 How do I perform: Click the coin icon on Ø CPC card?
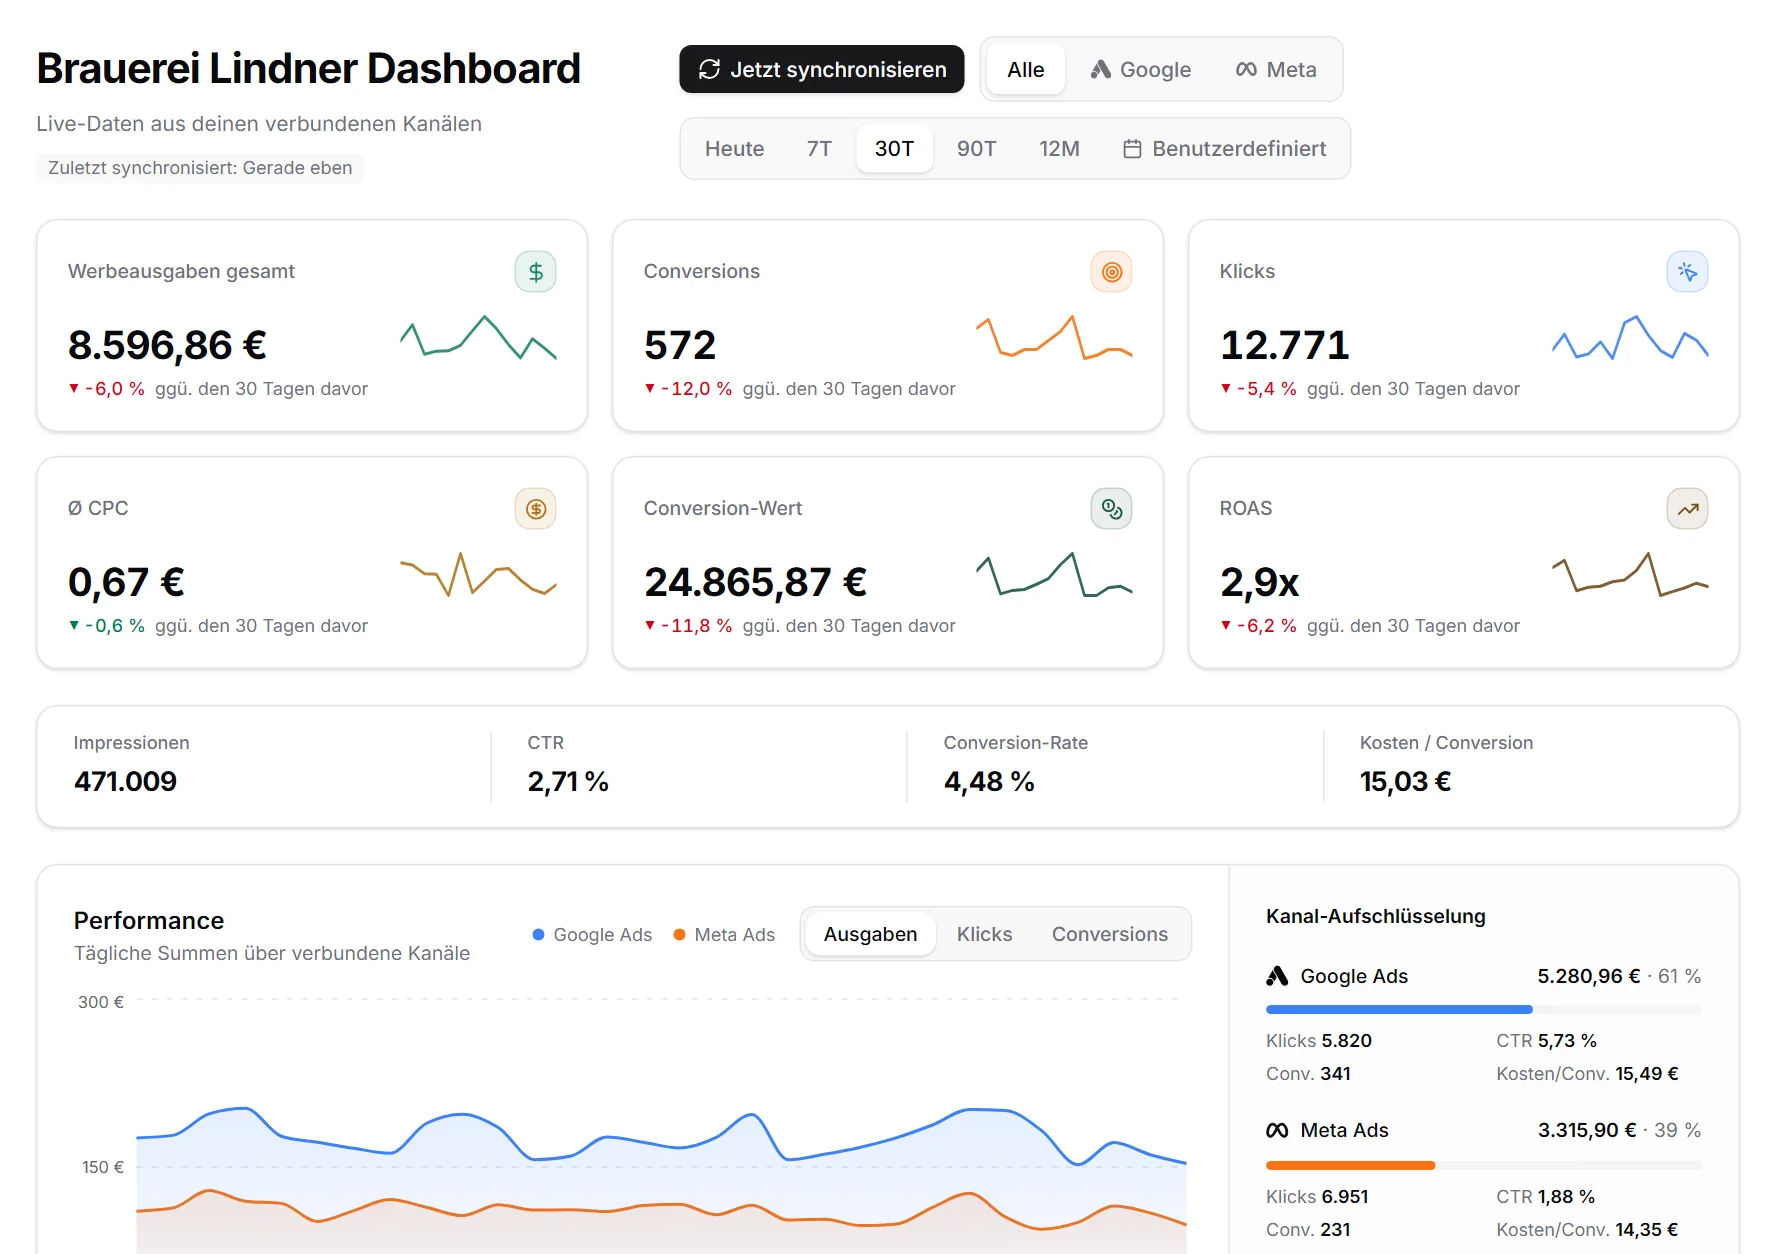coord(535,509)
